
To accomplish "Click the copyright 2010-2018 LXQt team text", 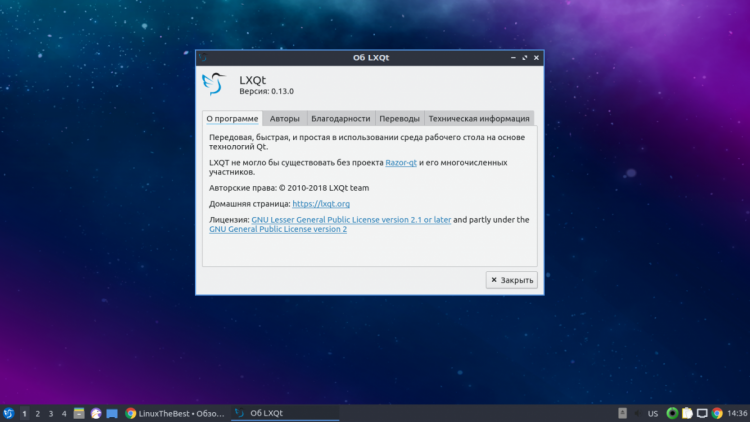I will click(x=289, y=188).
